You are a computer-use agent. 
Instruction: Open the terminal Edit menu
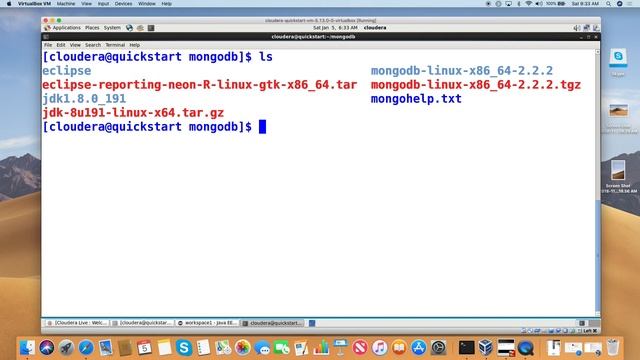61,45
